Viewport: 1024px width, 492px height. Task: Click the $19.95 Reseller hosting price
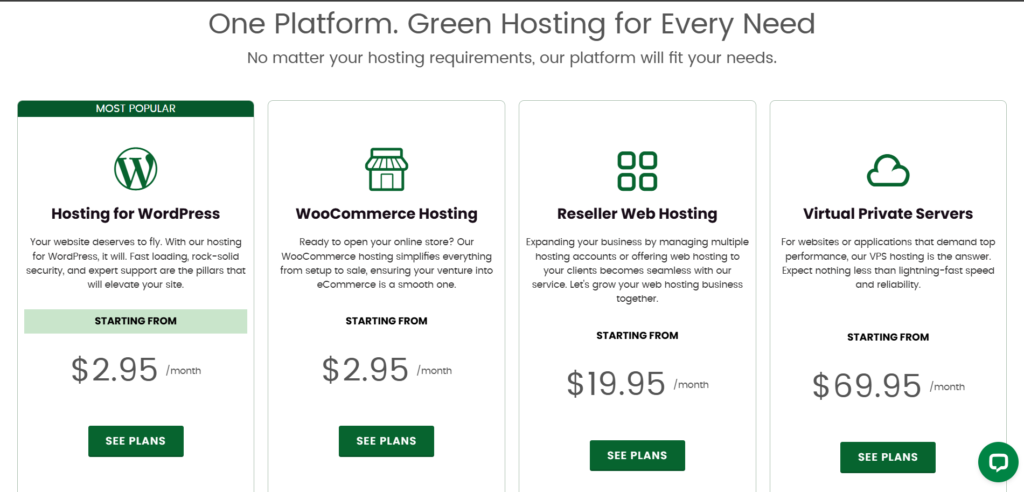click(x=616, y=384)
